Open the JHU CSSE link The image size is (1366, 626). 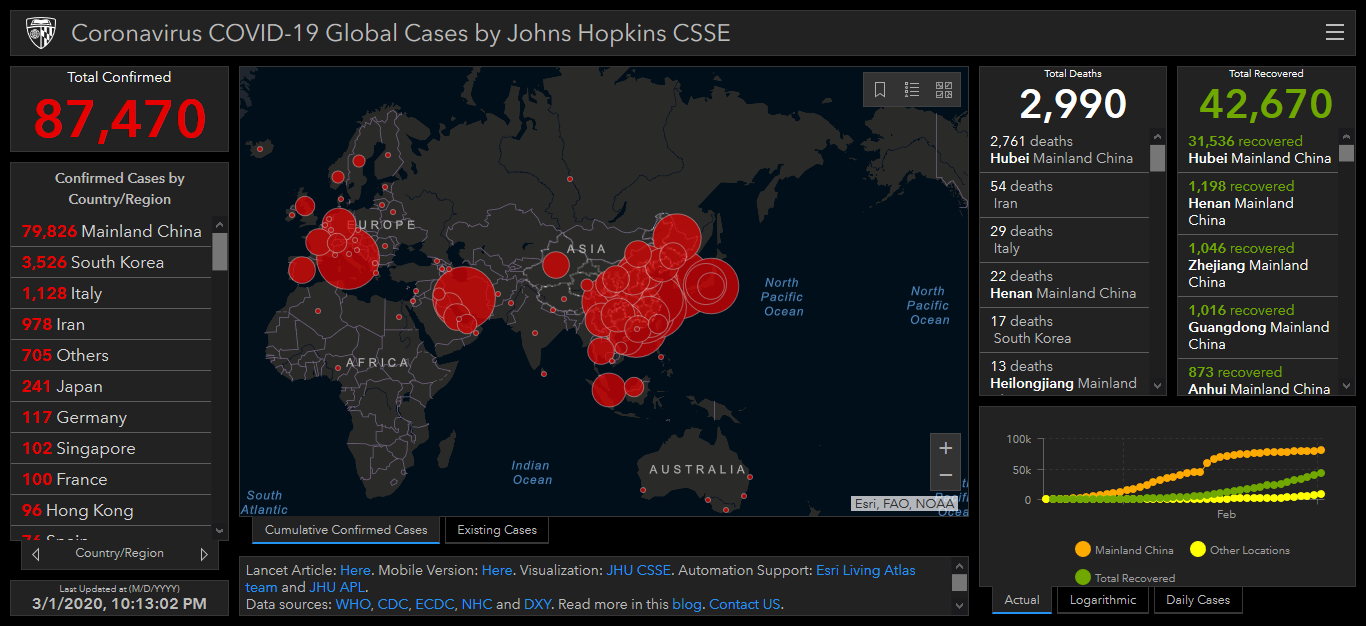coord(638,570)
